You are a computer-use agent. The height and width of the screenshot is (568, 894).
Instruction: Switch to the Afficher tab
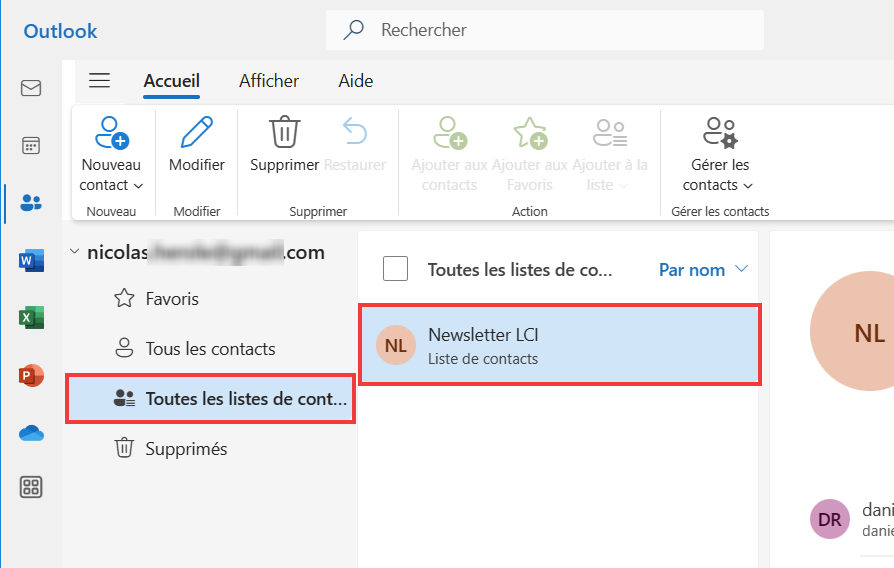(269, 81)
